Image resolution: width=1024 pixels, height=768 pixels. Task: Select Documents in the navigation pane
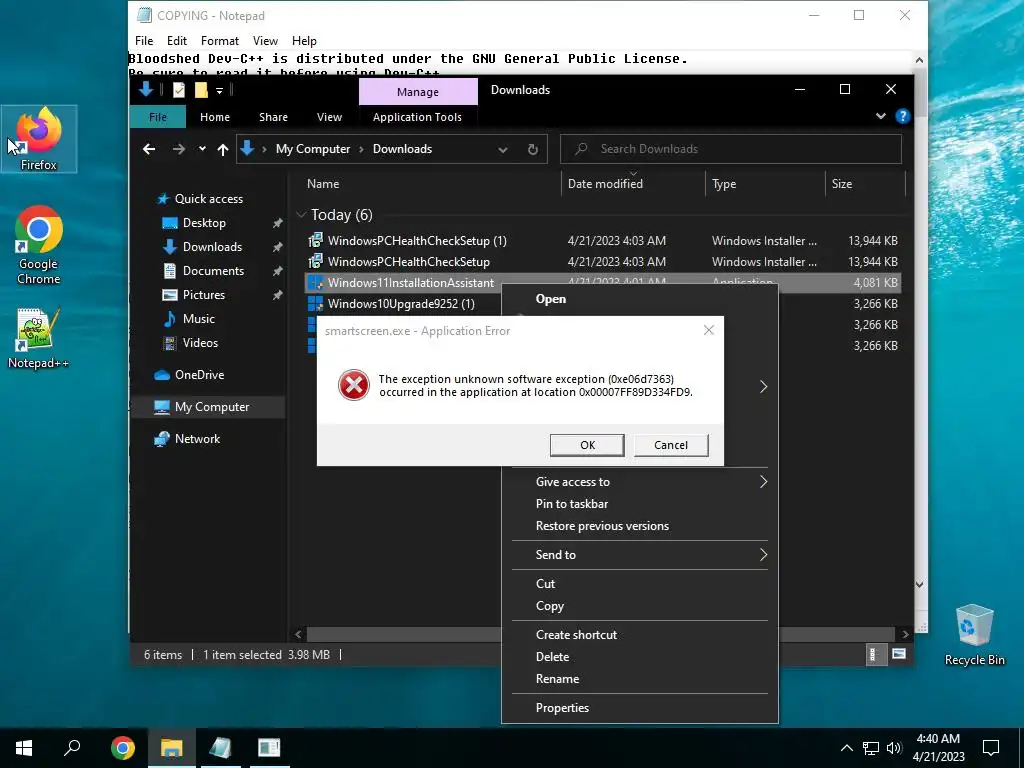[213, 270]
